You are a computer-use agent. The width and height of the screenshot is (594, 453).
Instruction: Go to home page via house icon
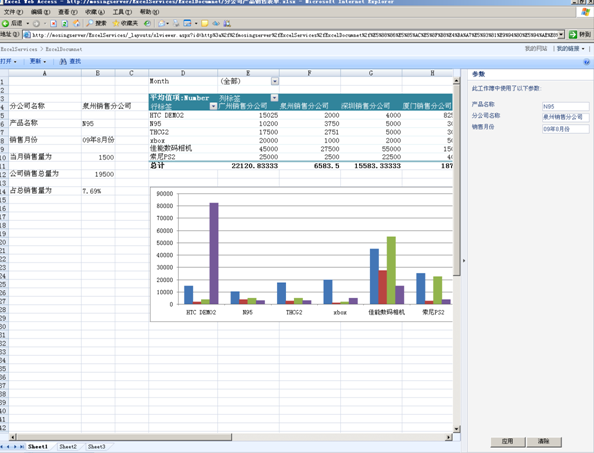point(77,23)
